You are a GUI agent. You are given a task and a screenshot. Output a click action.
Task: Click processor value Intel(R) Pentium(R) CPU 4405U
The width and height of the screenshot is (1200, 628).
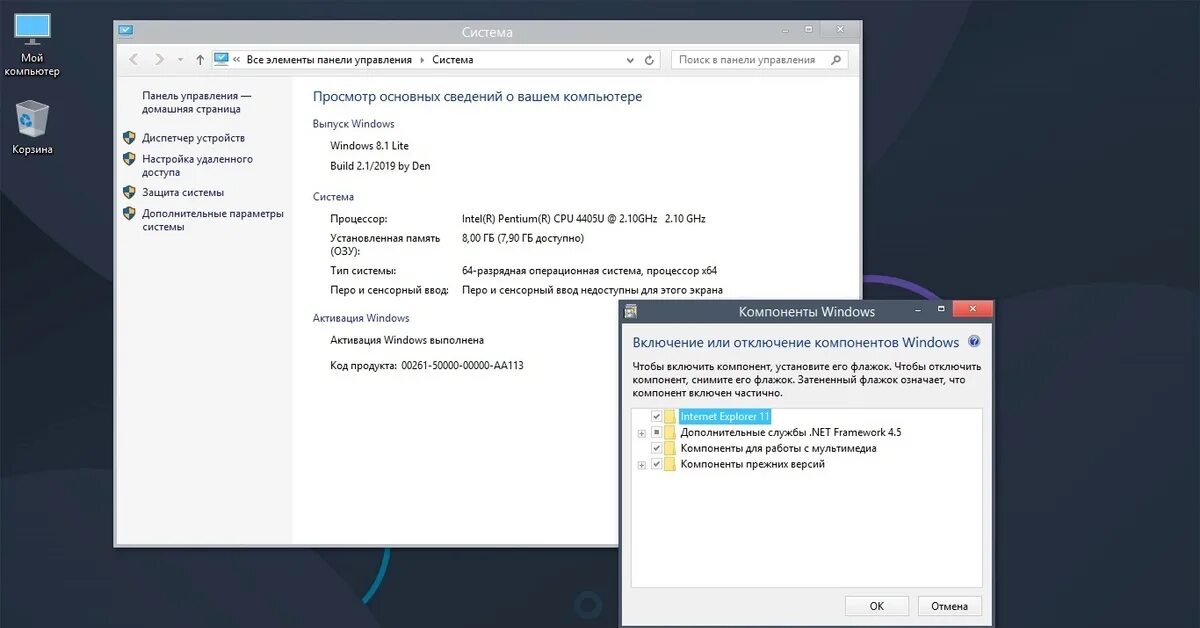584,218
